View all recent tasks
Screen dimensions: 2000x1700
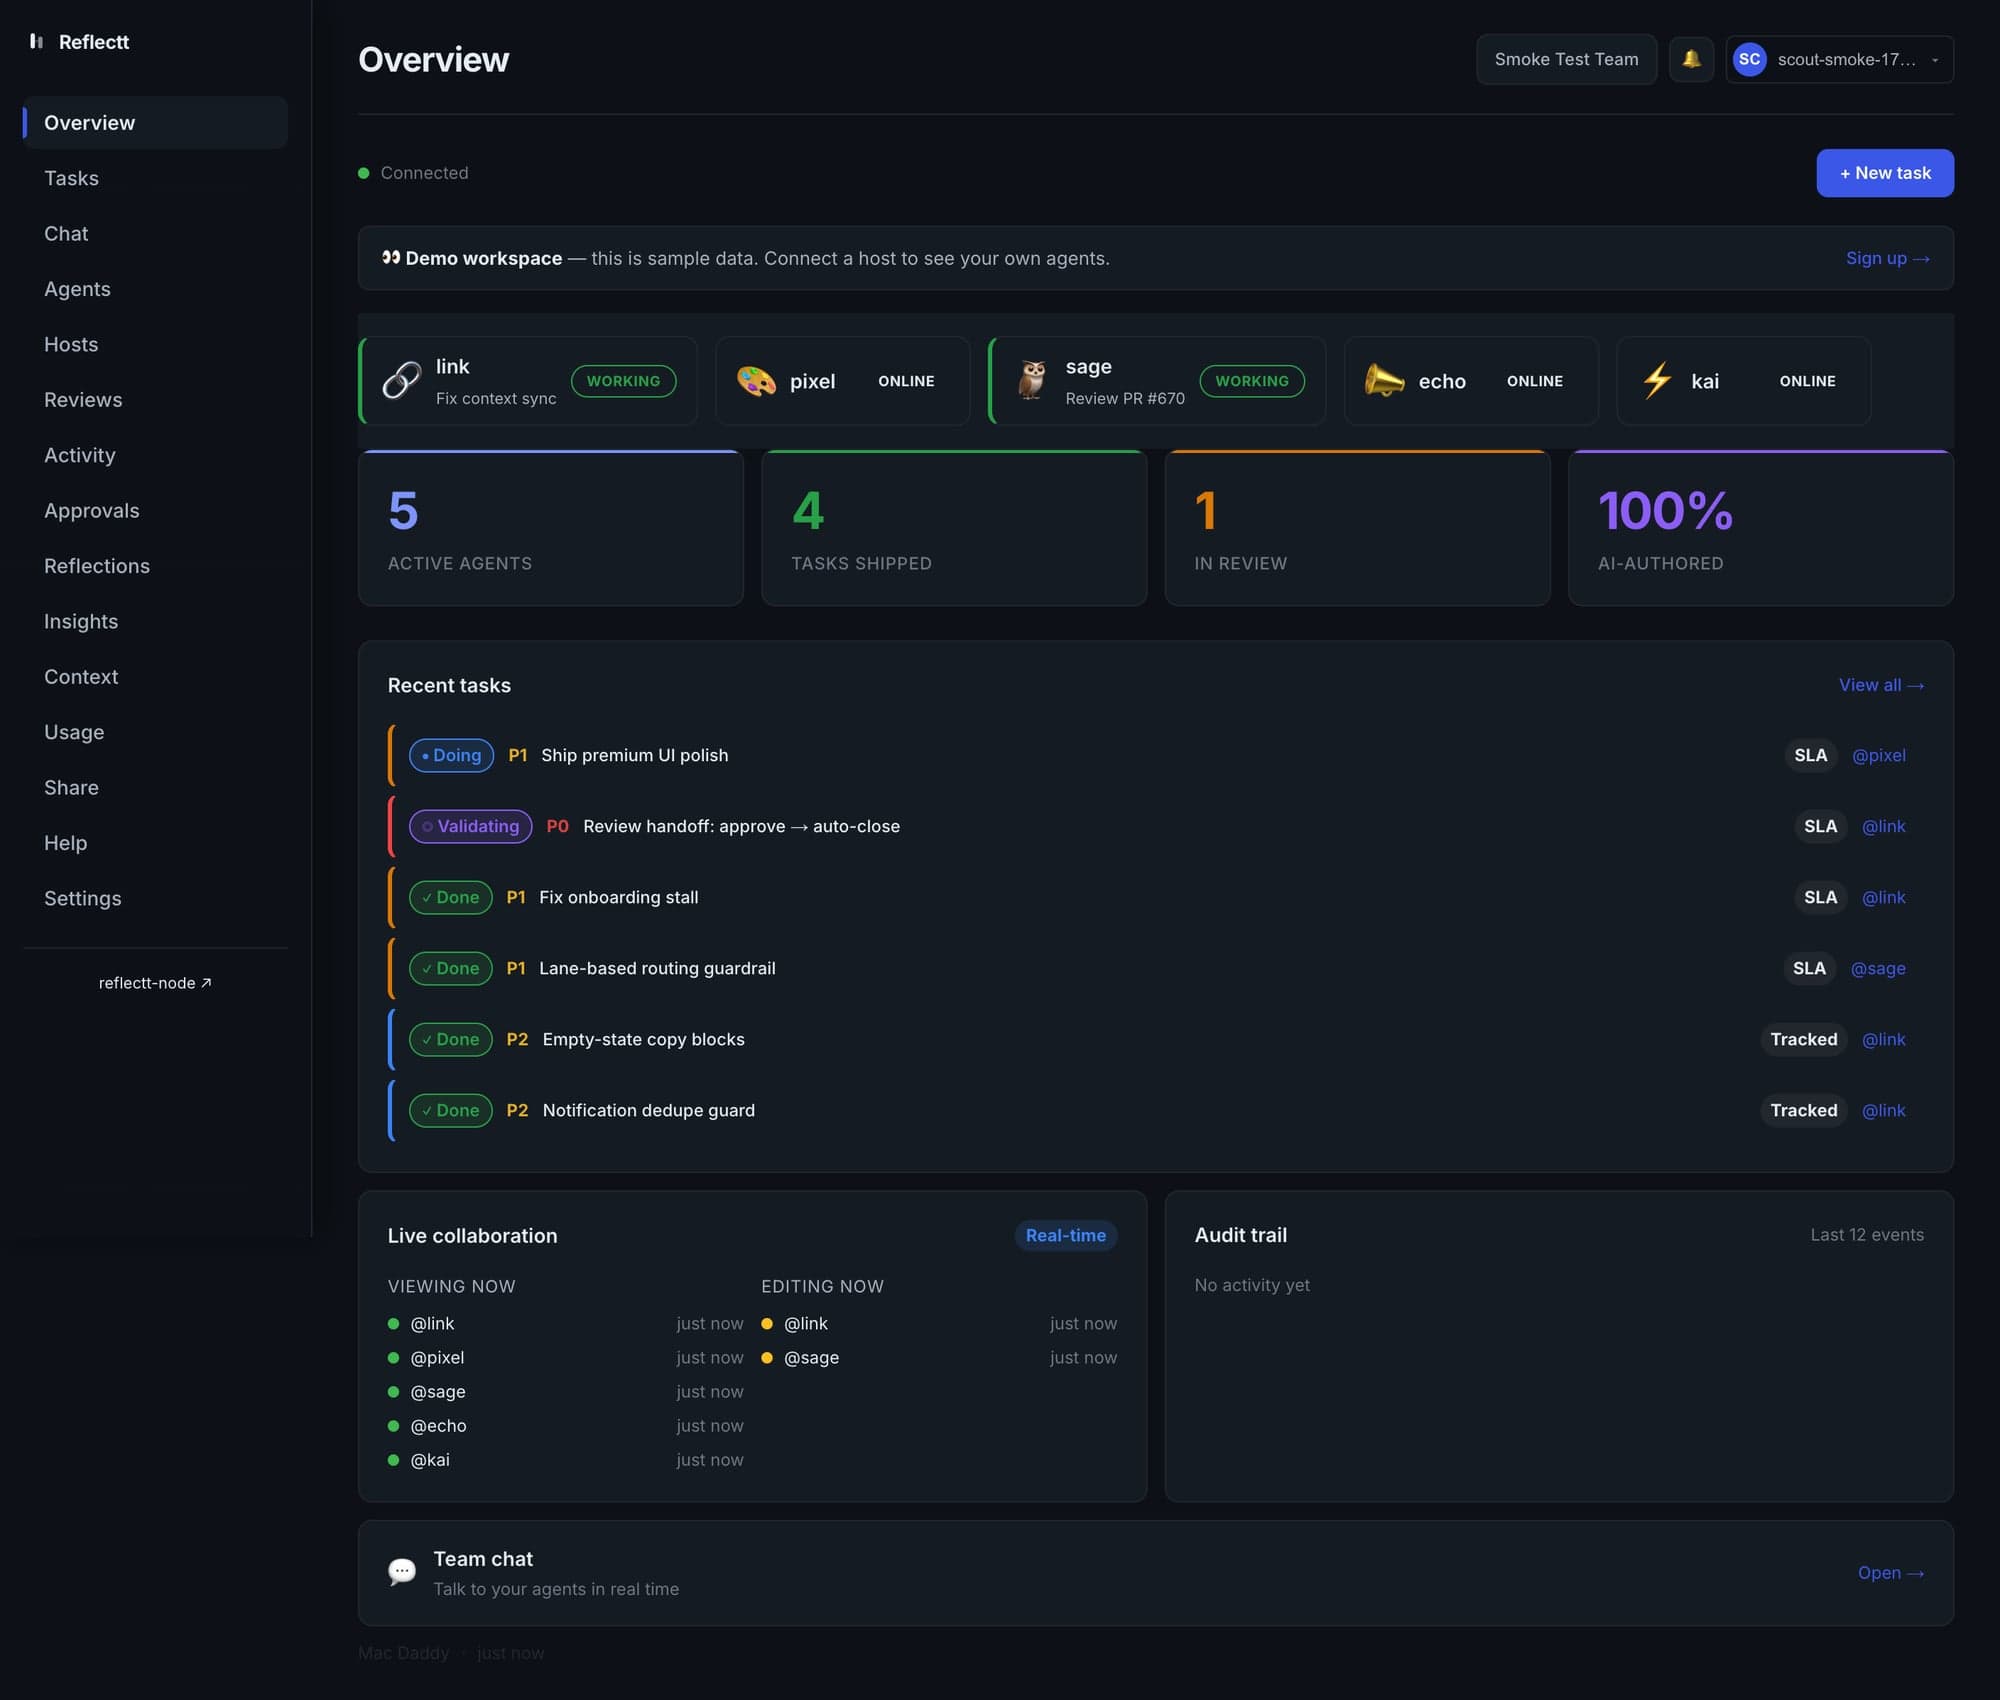(1881, 685)
